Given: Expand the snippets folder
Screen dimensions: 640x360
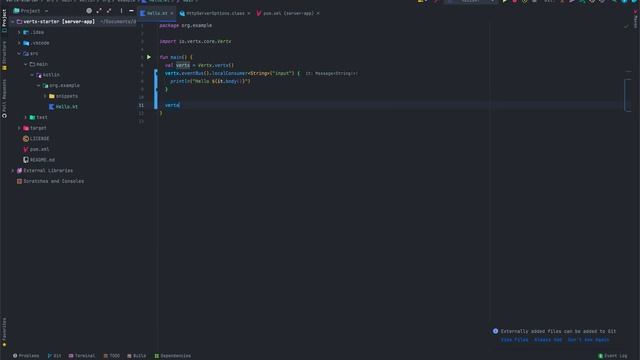Looking at the screenshot, I should click(45, 96).
